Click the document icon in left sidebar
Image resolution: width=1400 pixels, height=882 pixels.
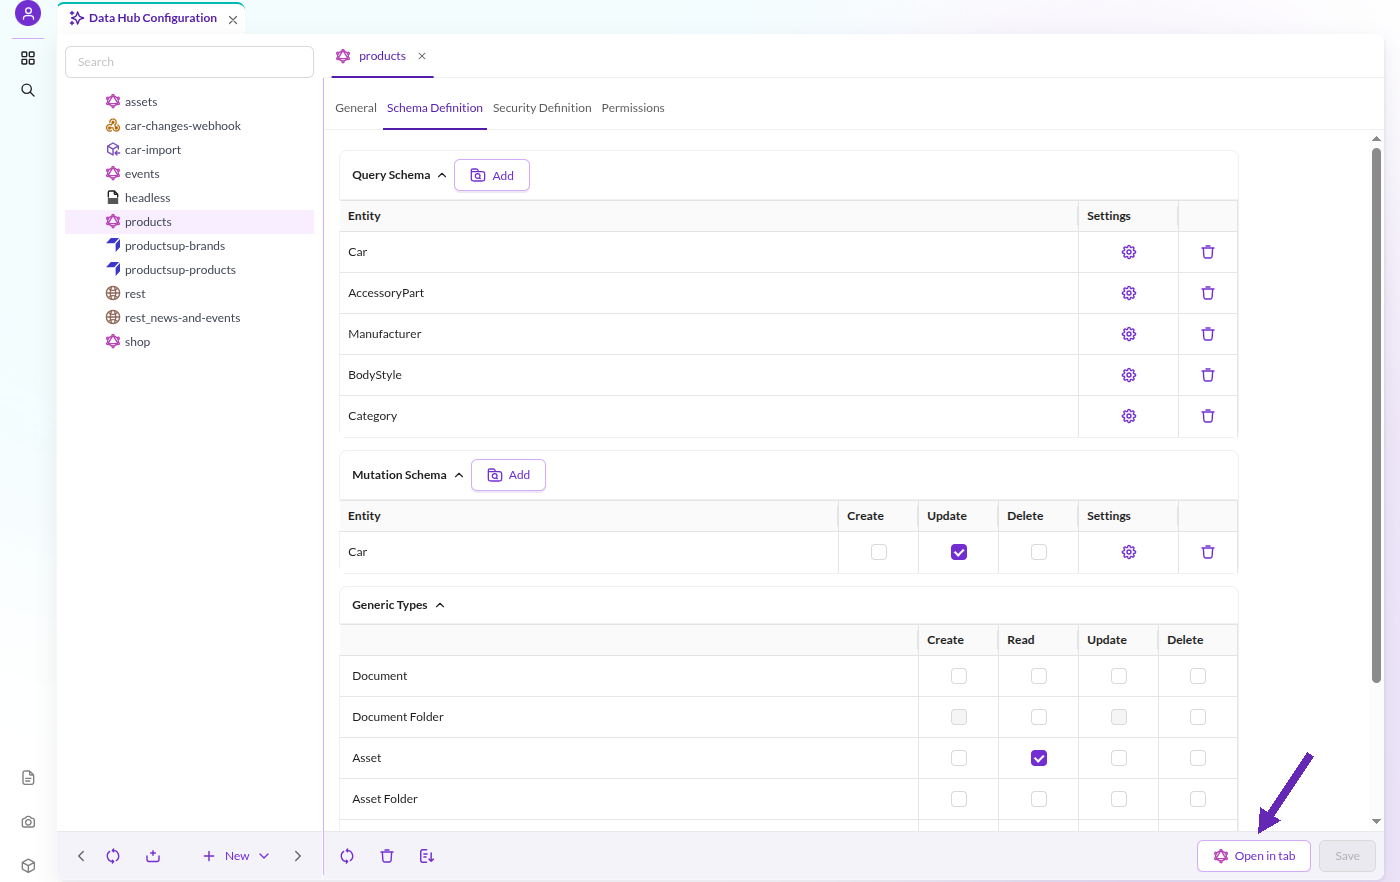pyautogui.click(x=28, y=778)
